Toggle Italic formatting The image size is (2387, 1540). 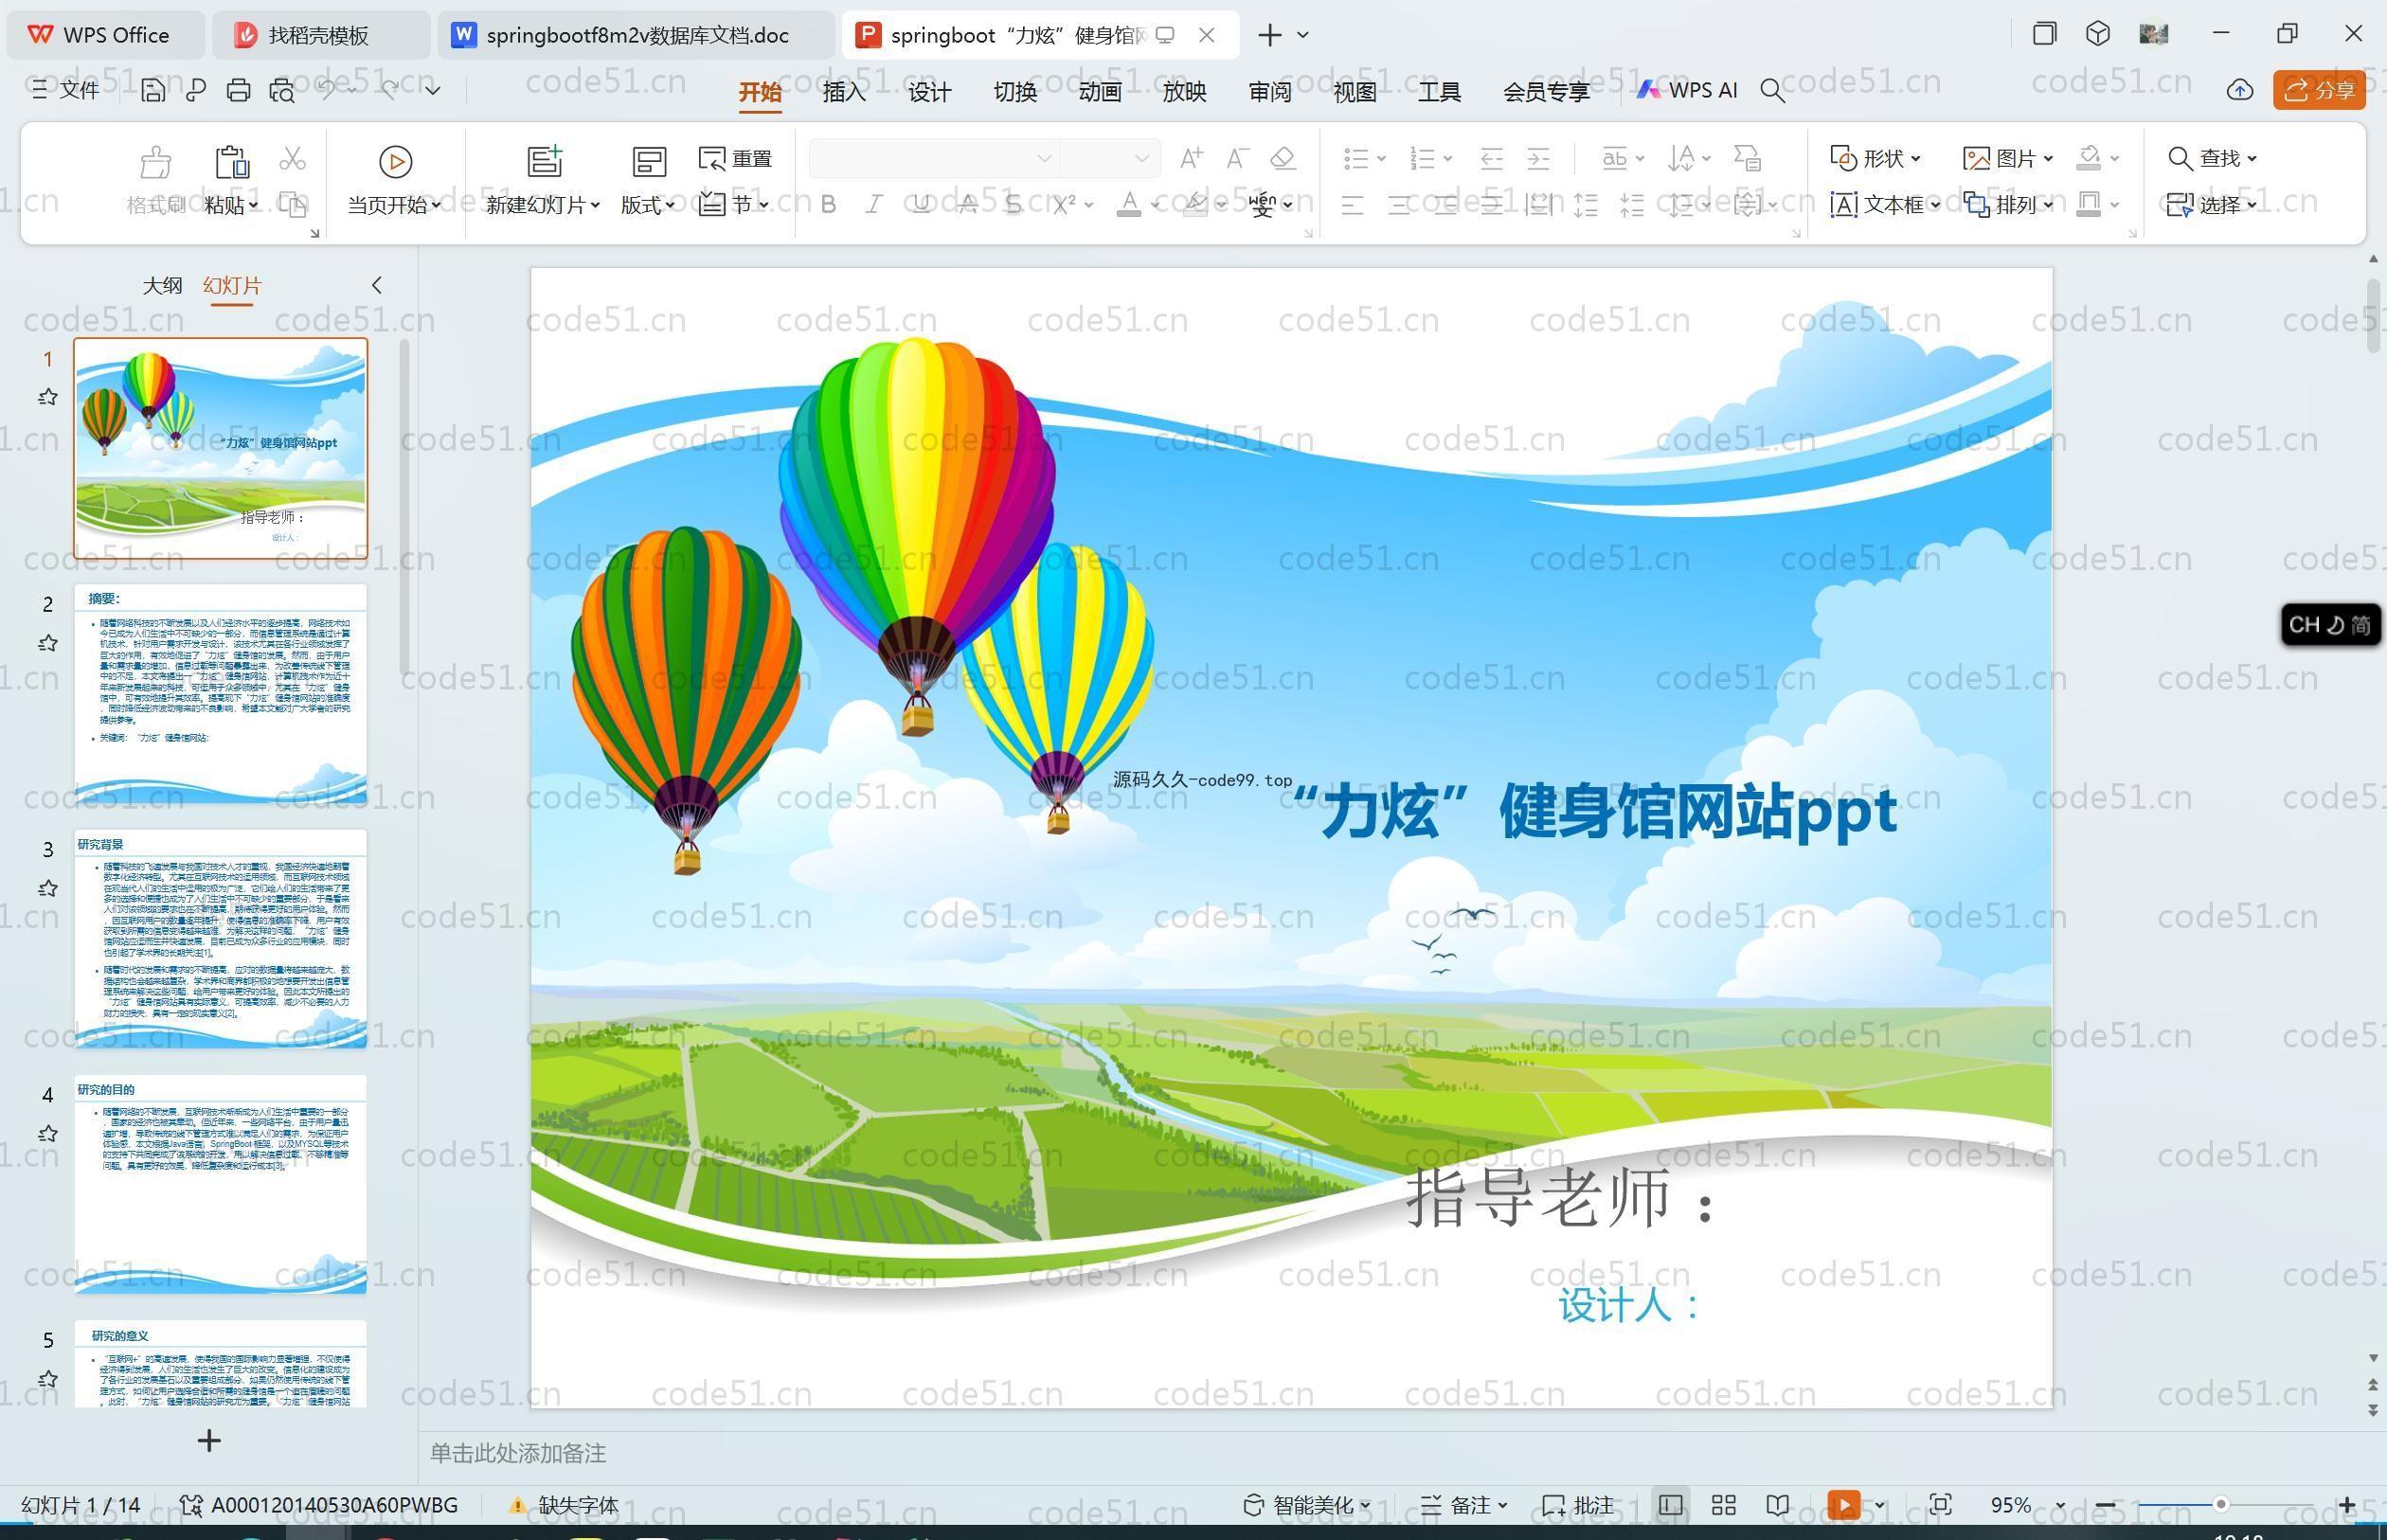pos(874,205)
